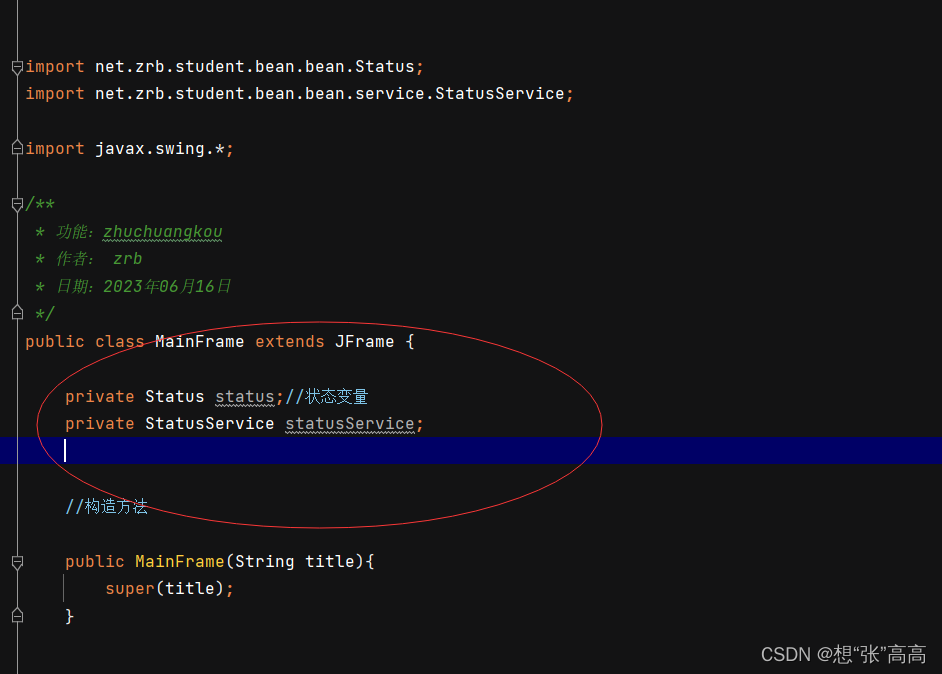Collapse the Javadoc comment fold marker
This screenshot has height=674, width=942.
[x=17, y=205]
